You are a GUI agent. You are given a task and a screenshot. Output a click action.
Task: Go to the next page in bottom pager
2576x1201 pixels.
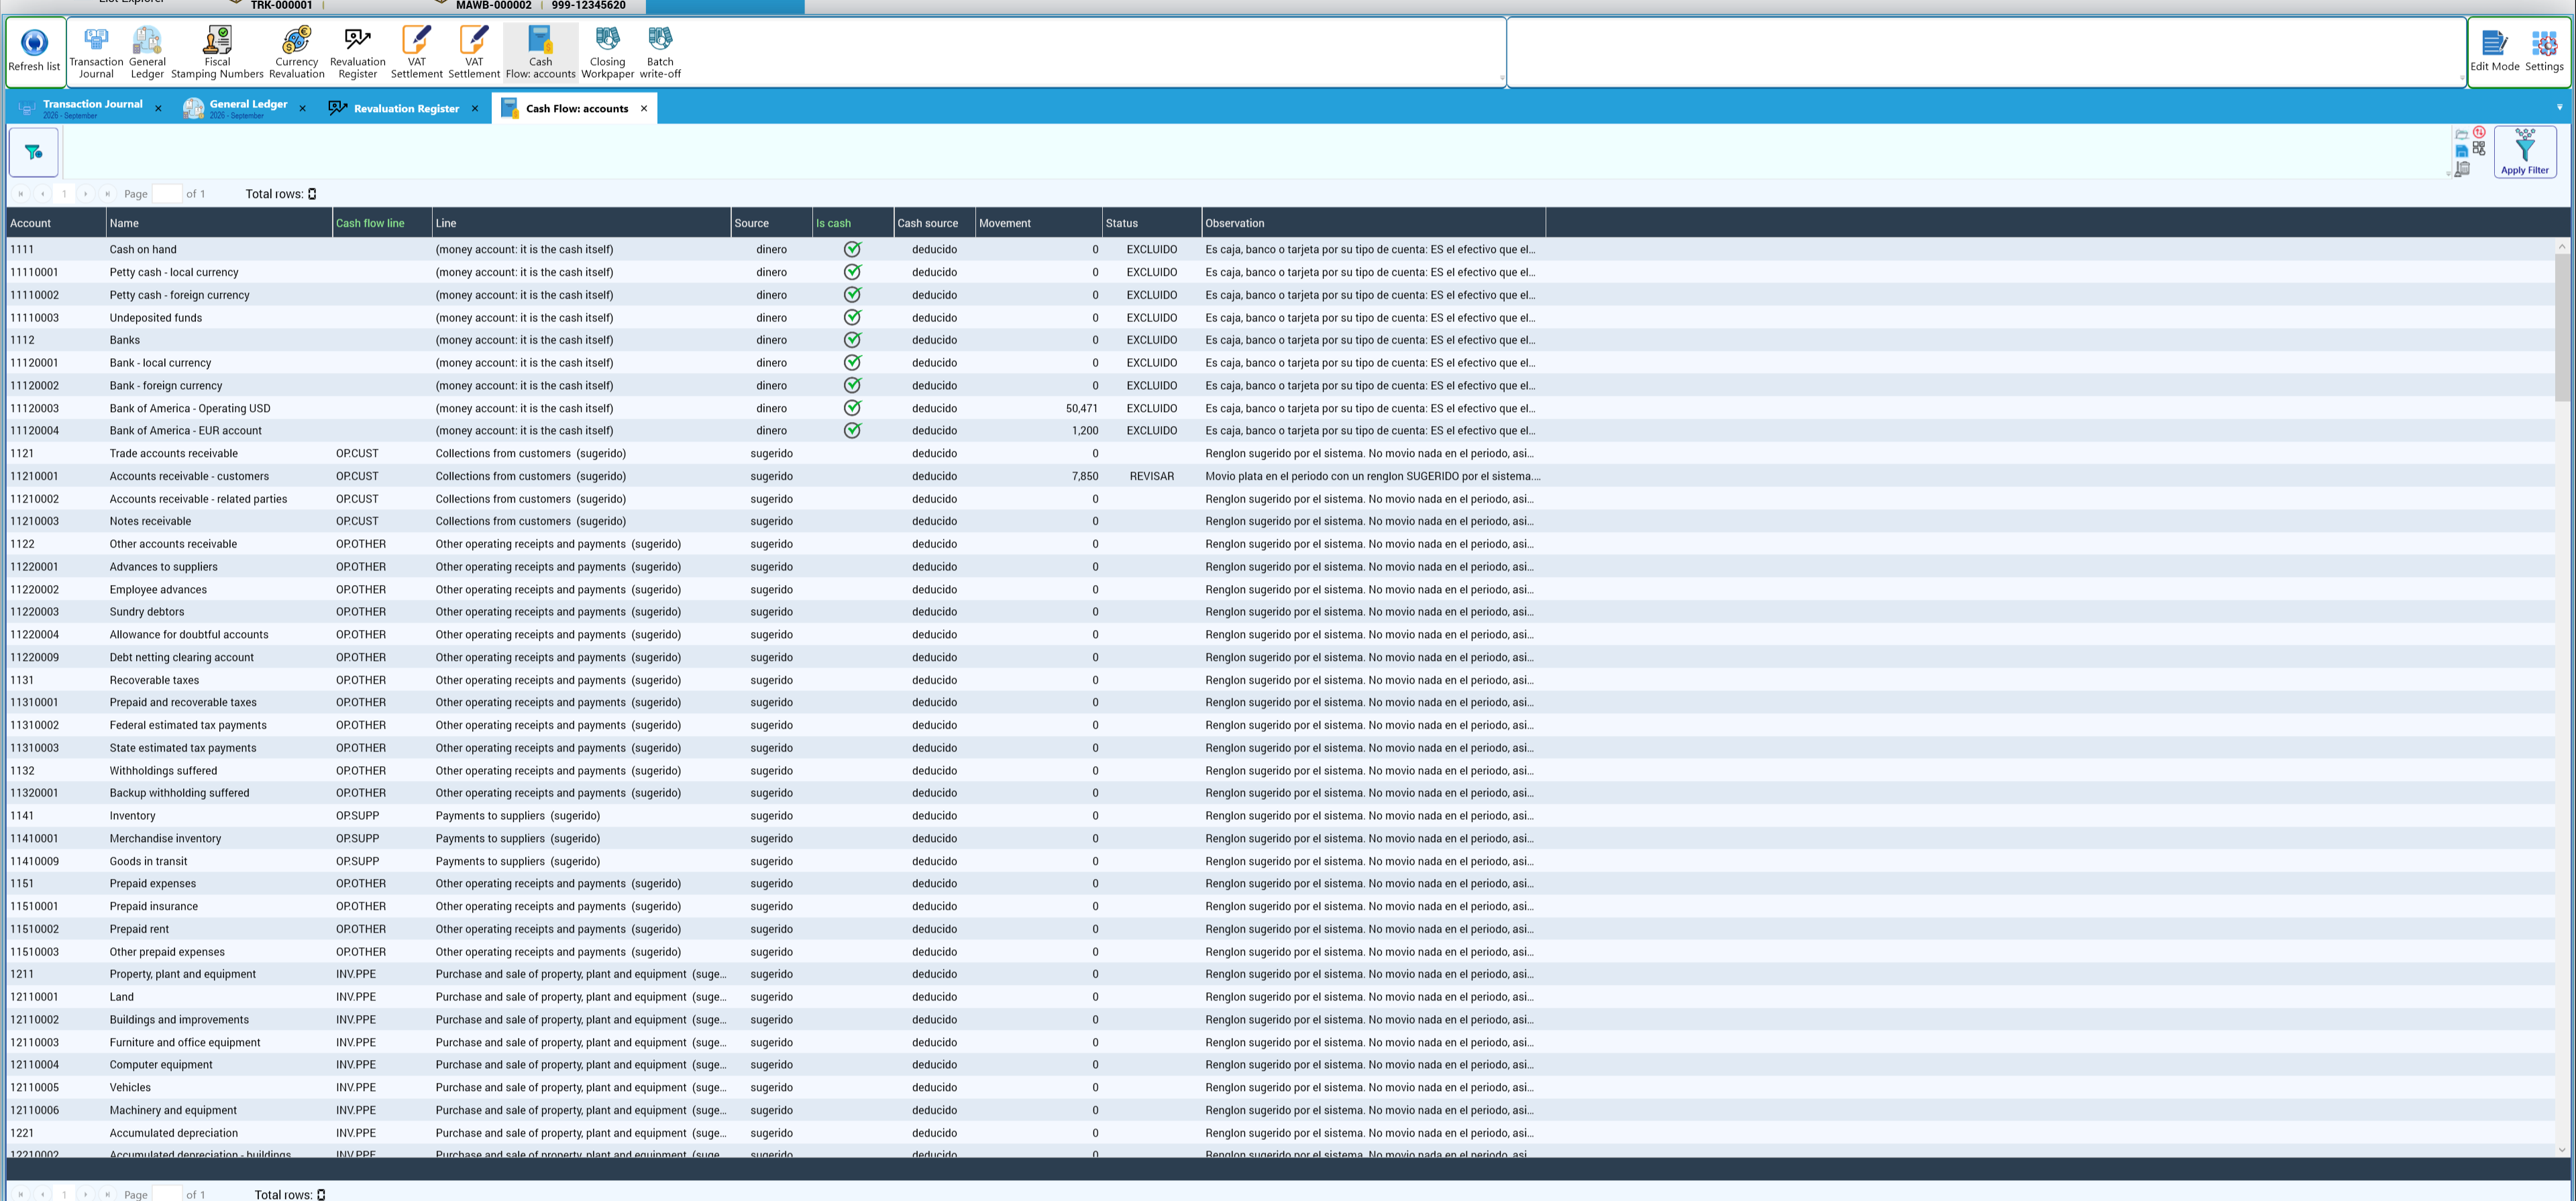coord(85,1194)
